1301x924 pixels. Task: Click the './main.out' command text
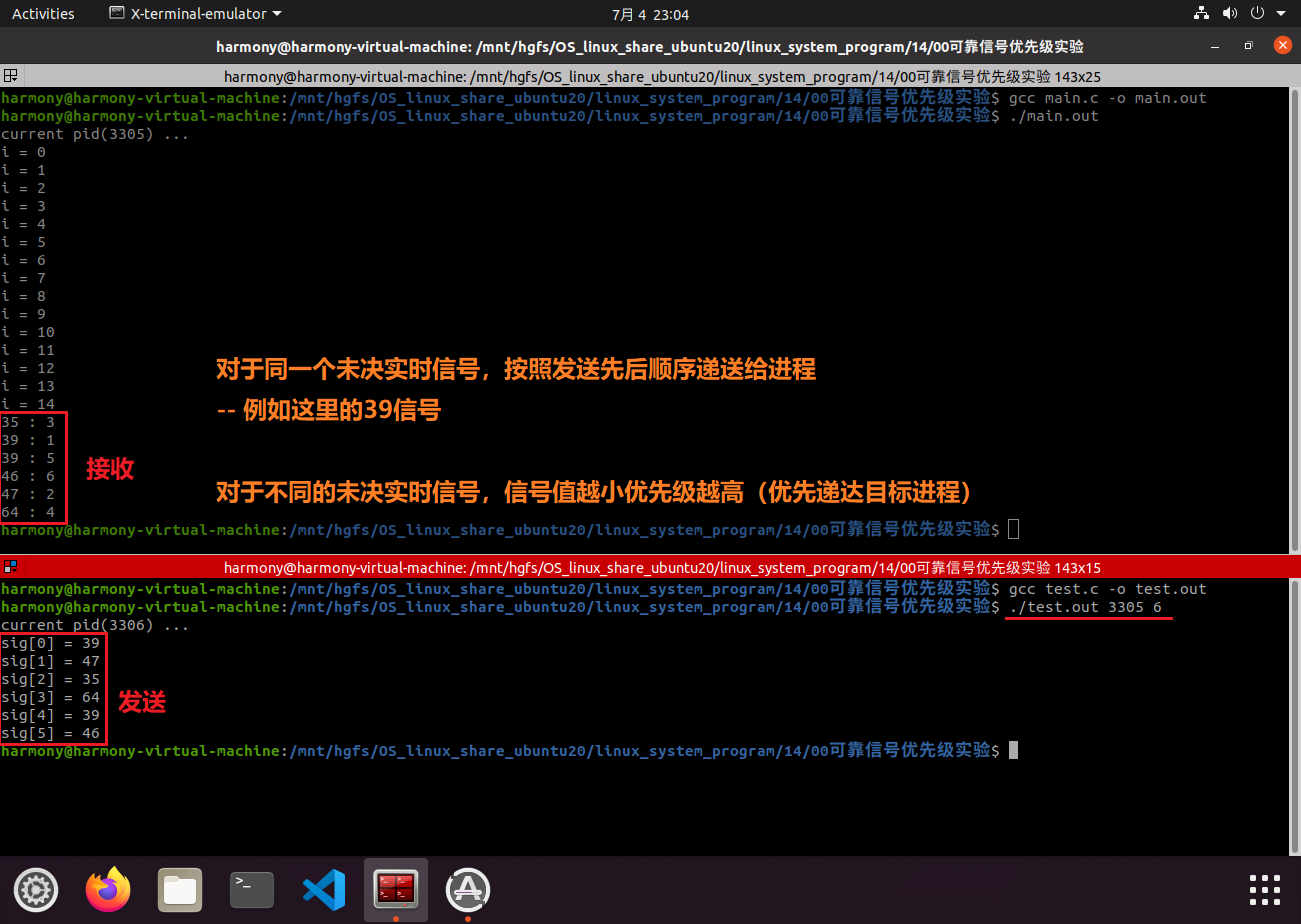pos(1054,116)
